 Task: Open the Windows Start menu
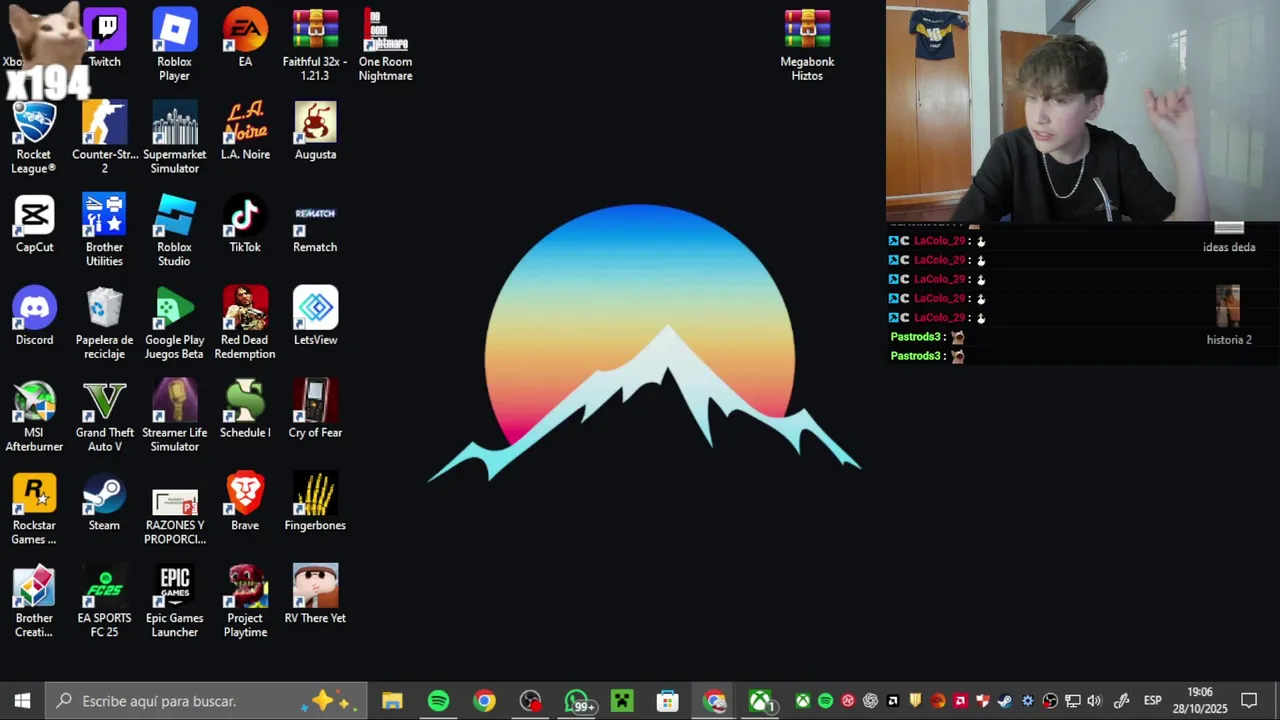point(22,701)
